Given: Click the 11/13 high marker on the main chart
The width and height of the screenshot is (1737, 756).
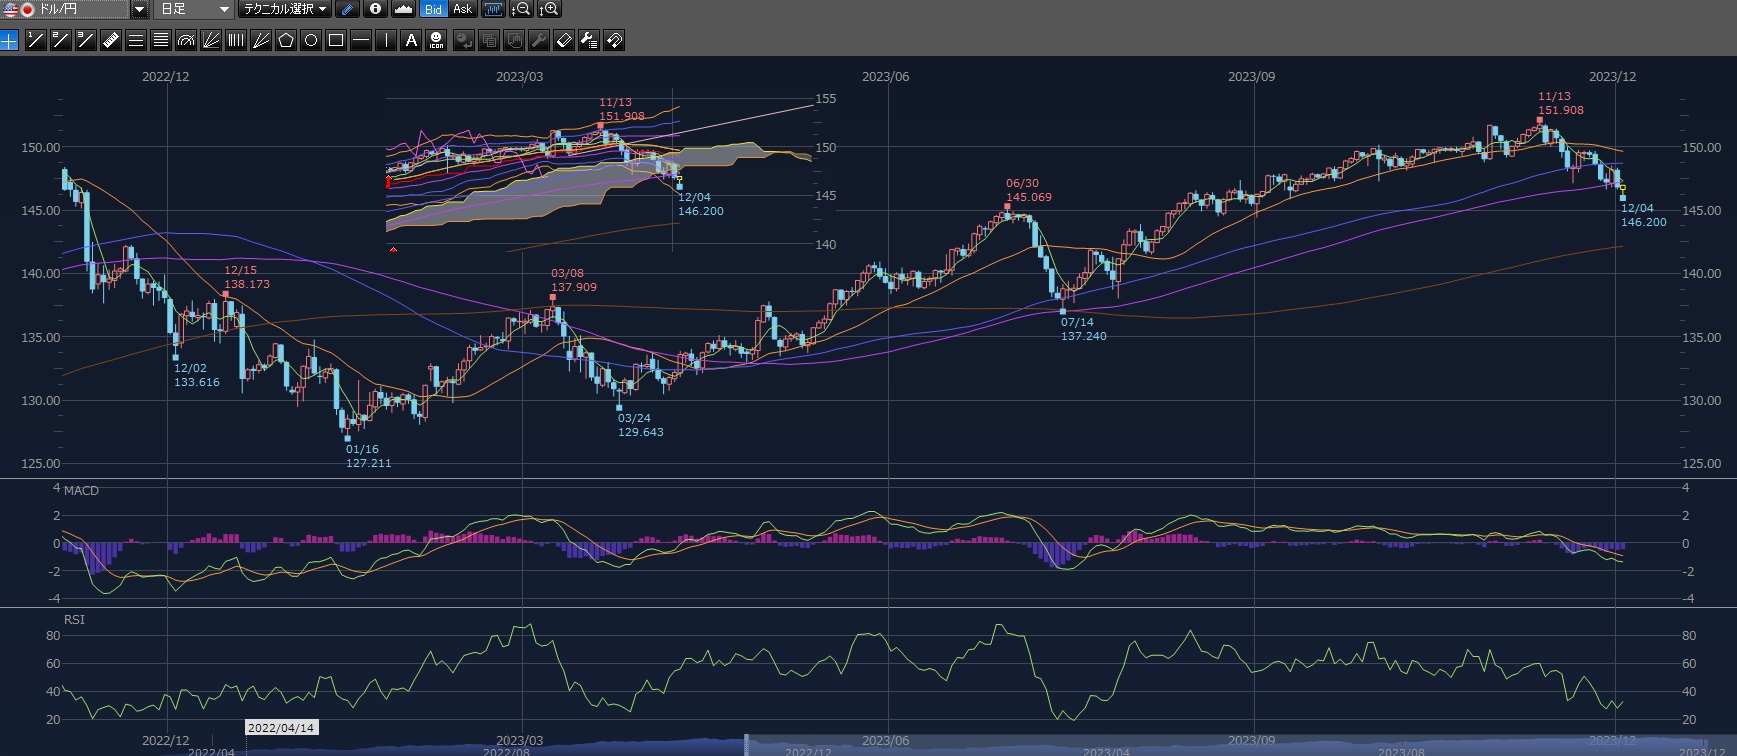Looking at the screenshot, I should pyautogui.click(x=1539, y=120).
